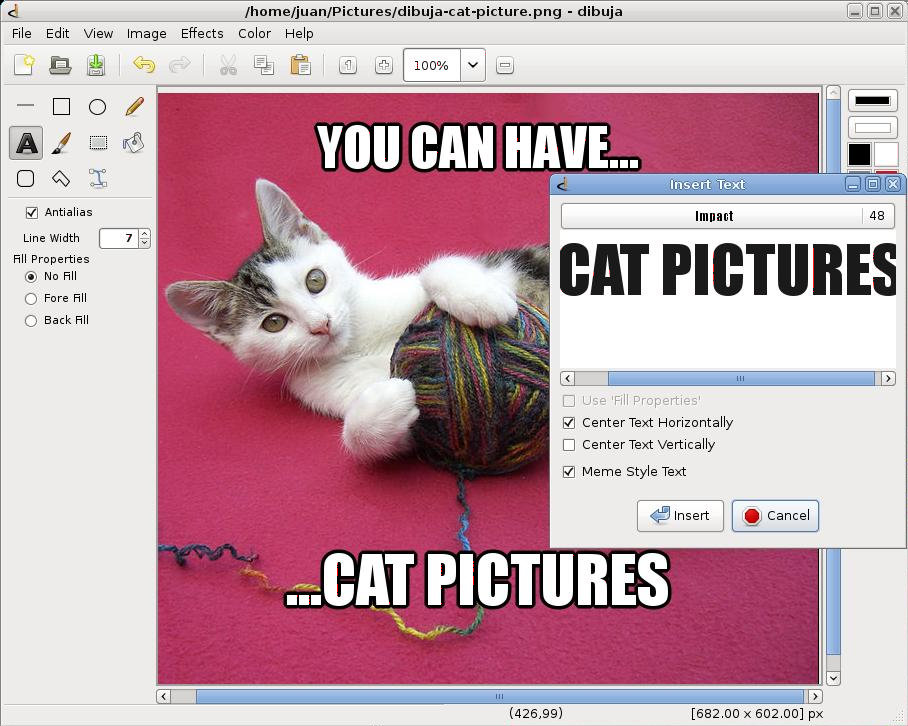Viewport: 908px width, 726px height.
Task: Enable Center Text Vertically
Action: point(569,445)
